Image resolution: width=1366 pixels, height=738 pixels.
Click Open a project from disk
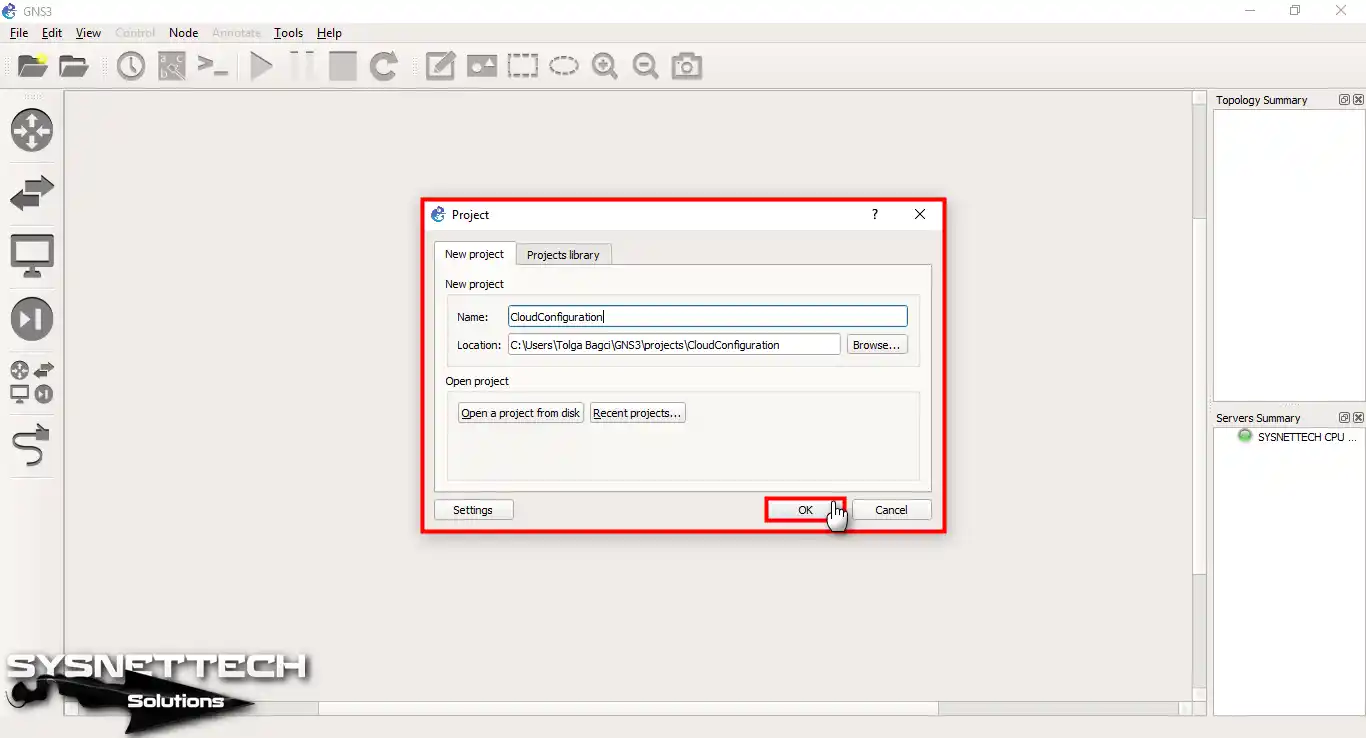520,413
